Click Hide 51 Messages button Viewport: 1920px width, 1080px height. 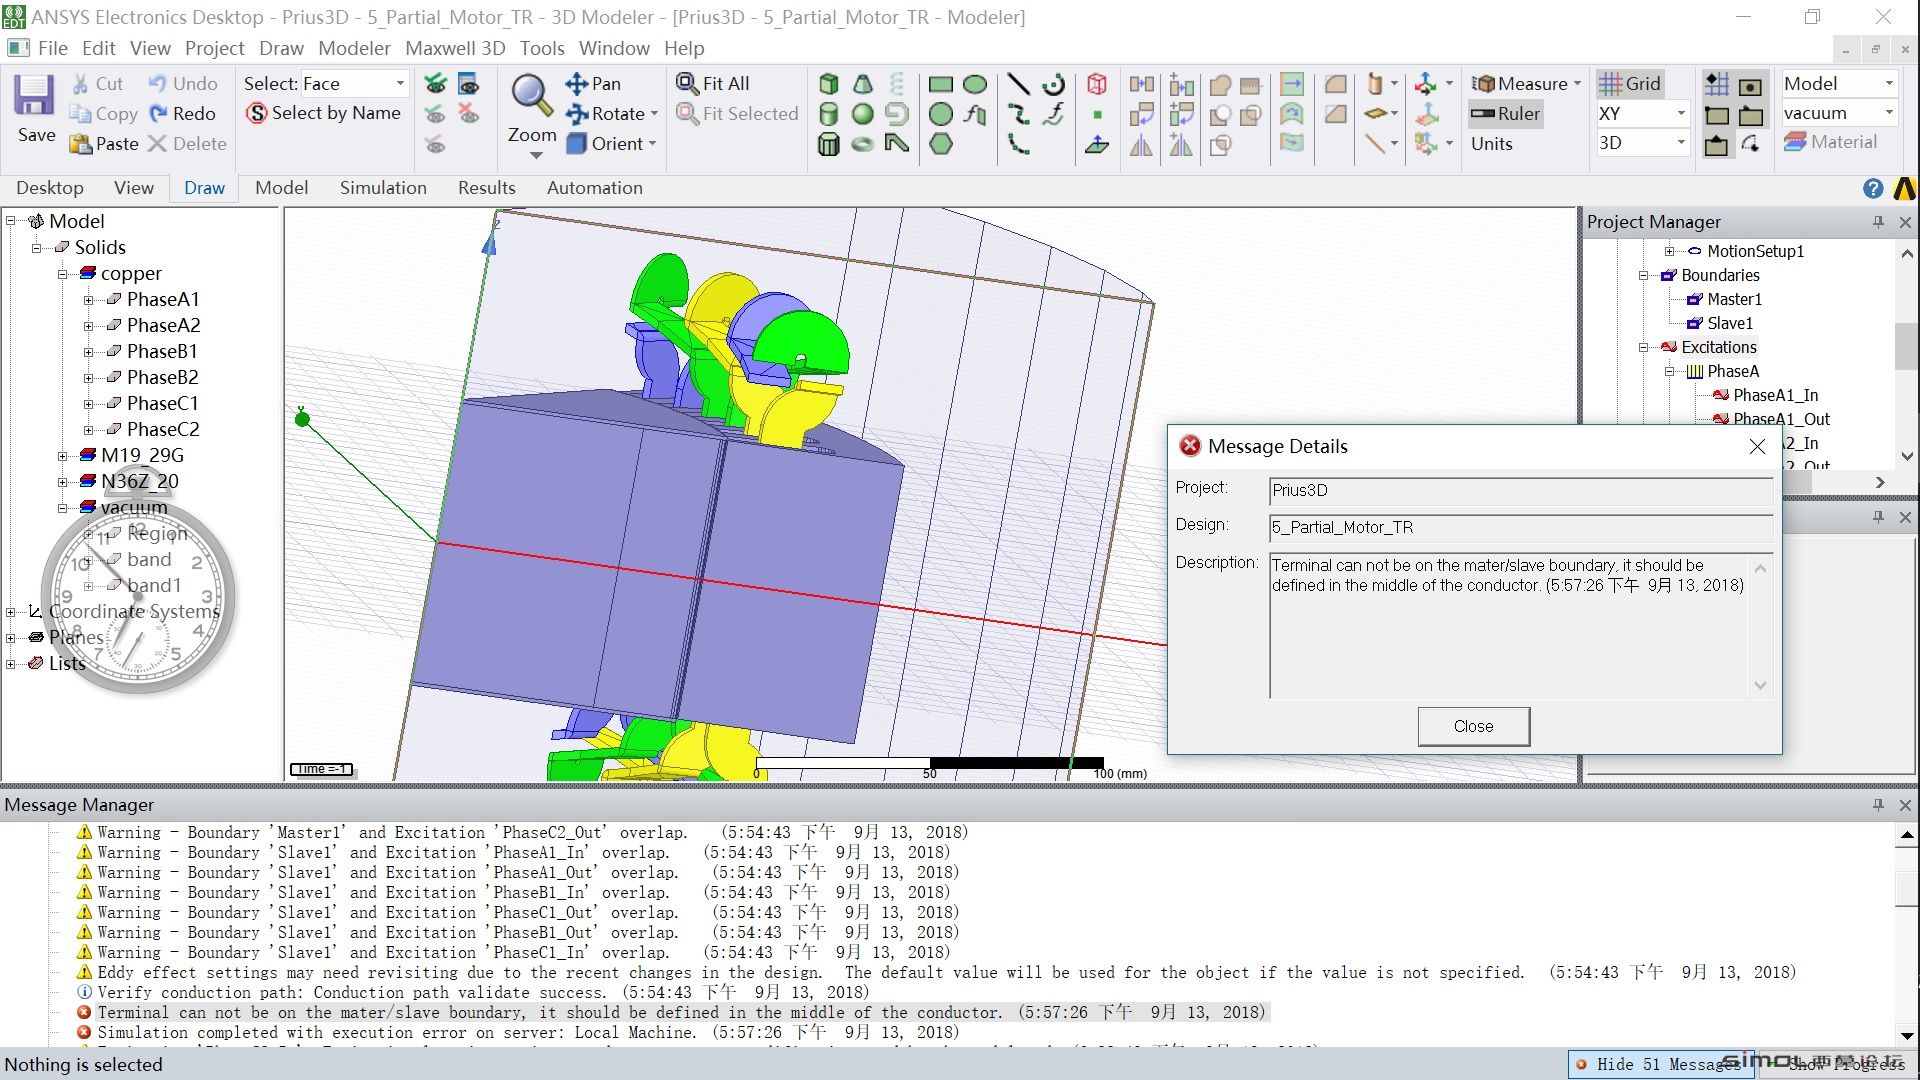pyautogui.click(x=1659, y=1064)
